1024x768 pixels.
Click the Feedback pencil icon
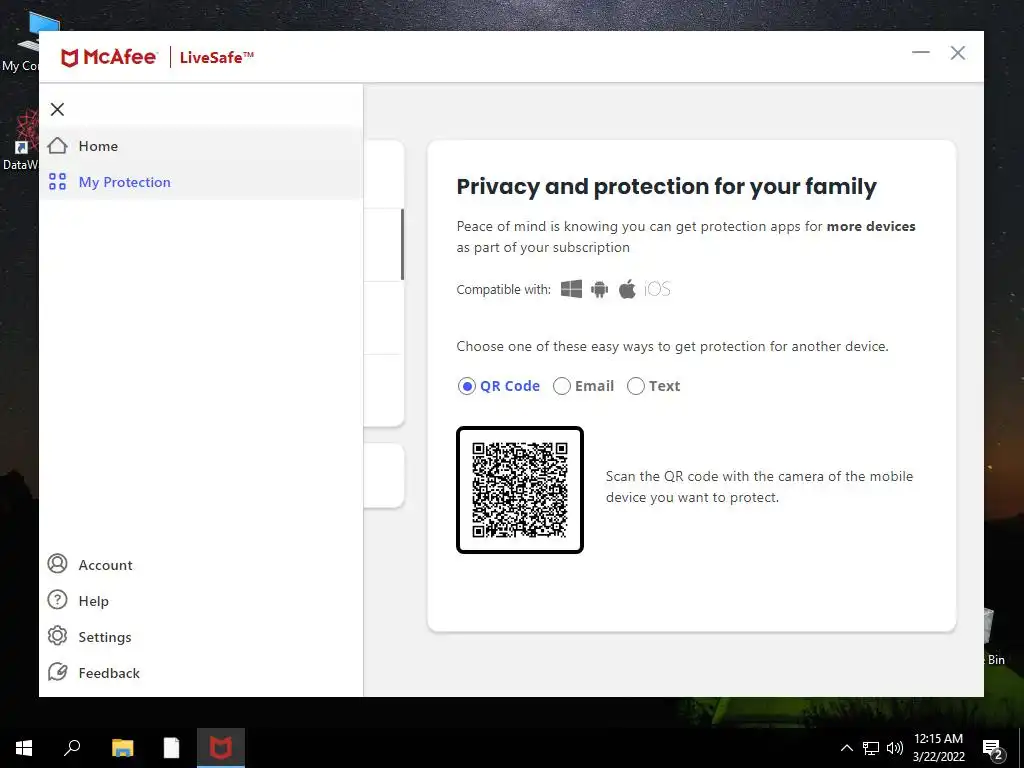(57, 671)
